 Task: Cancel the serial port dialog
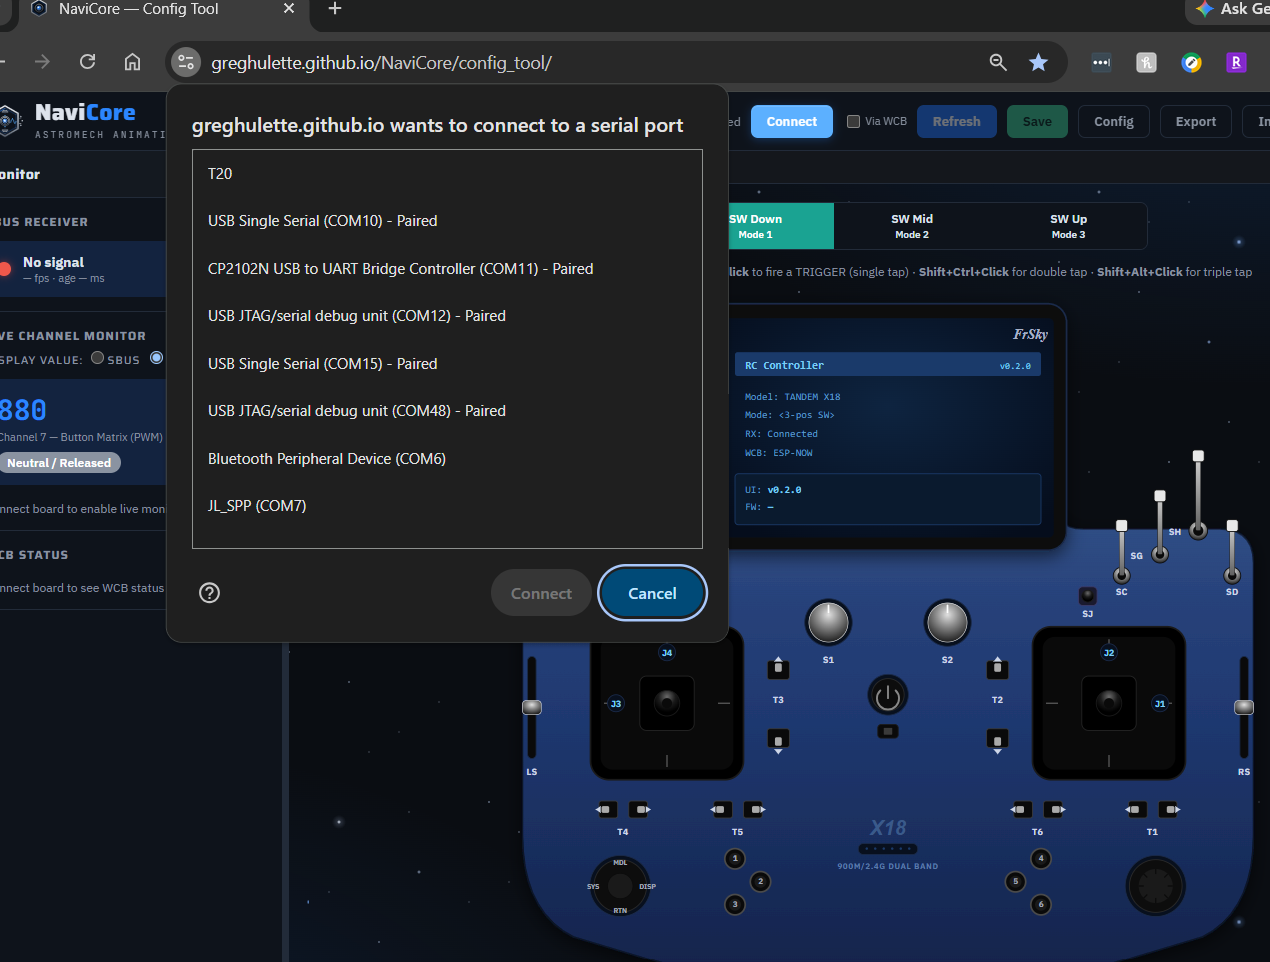652,593
